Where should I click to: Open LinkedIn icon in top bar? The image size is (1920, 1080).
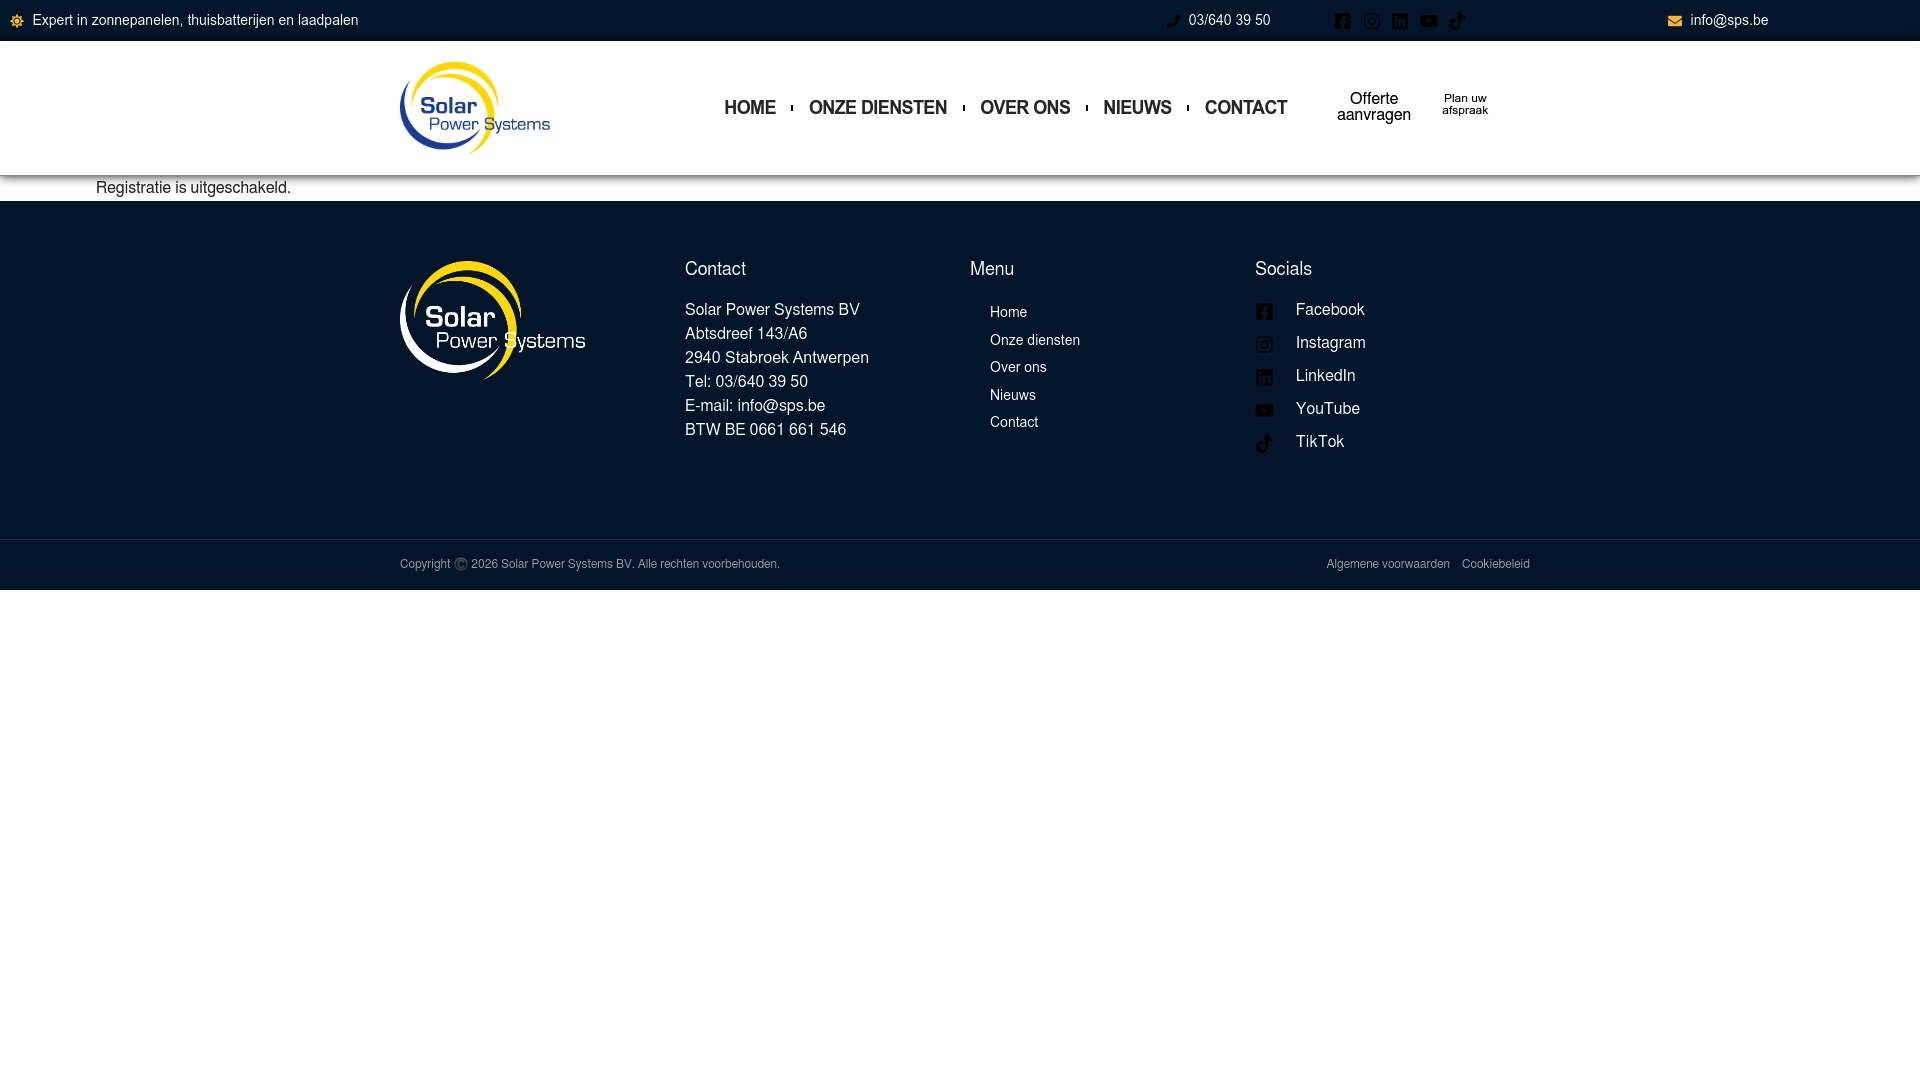pos(1400,21)
